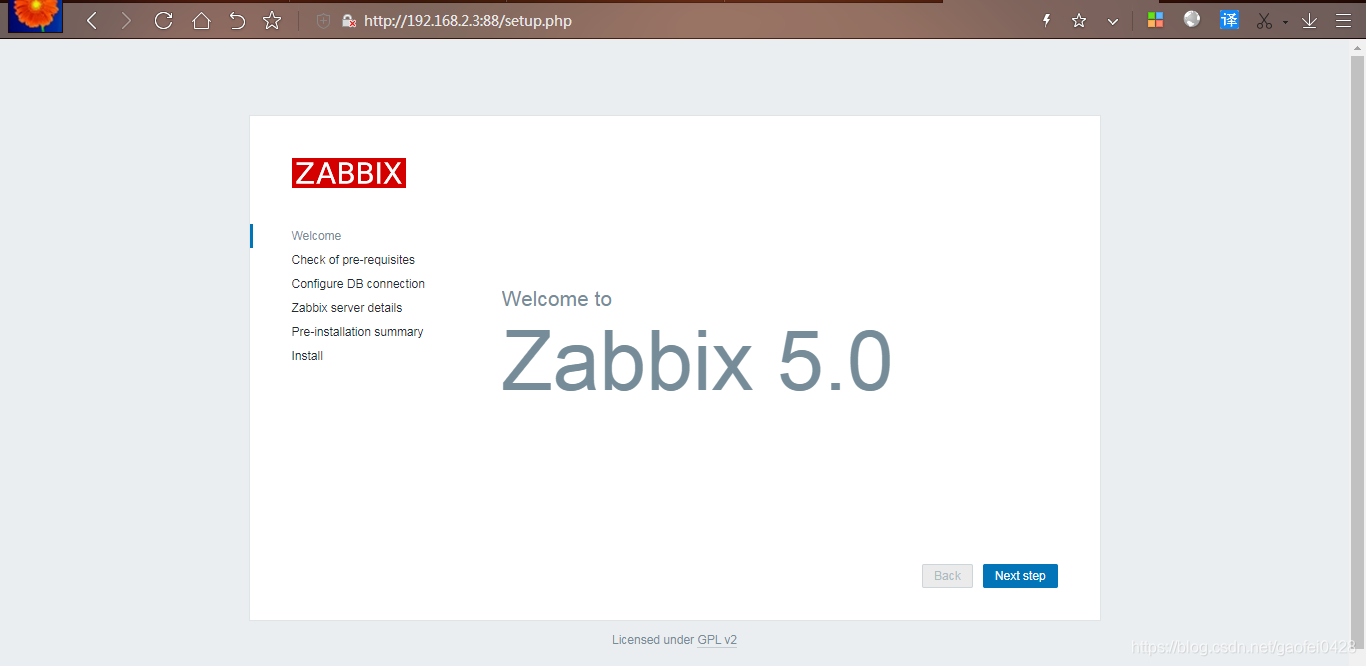
Task: Select the Welcome setup step
Action: tap(316, 236)
